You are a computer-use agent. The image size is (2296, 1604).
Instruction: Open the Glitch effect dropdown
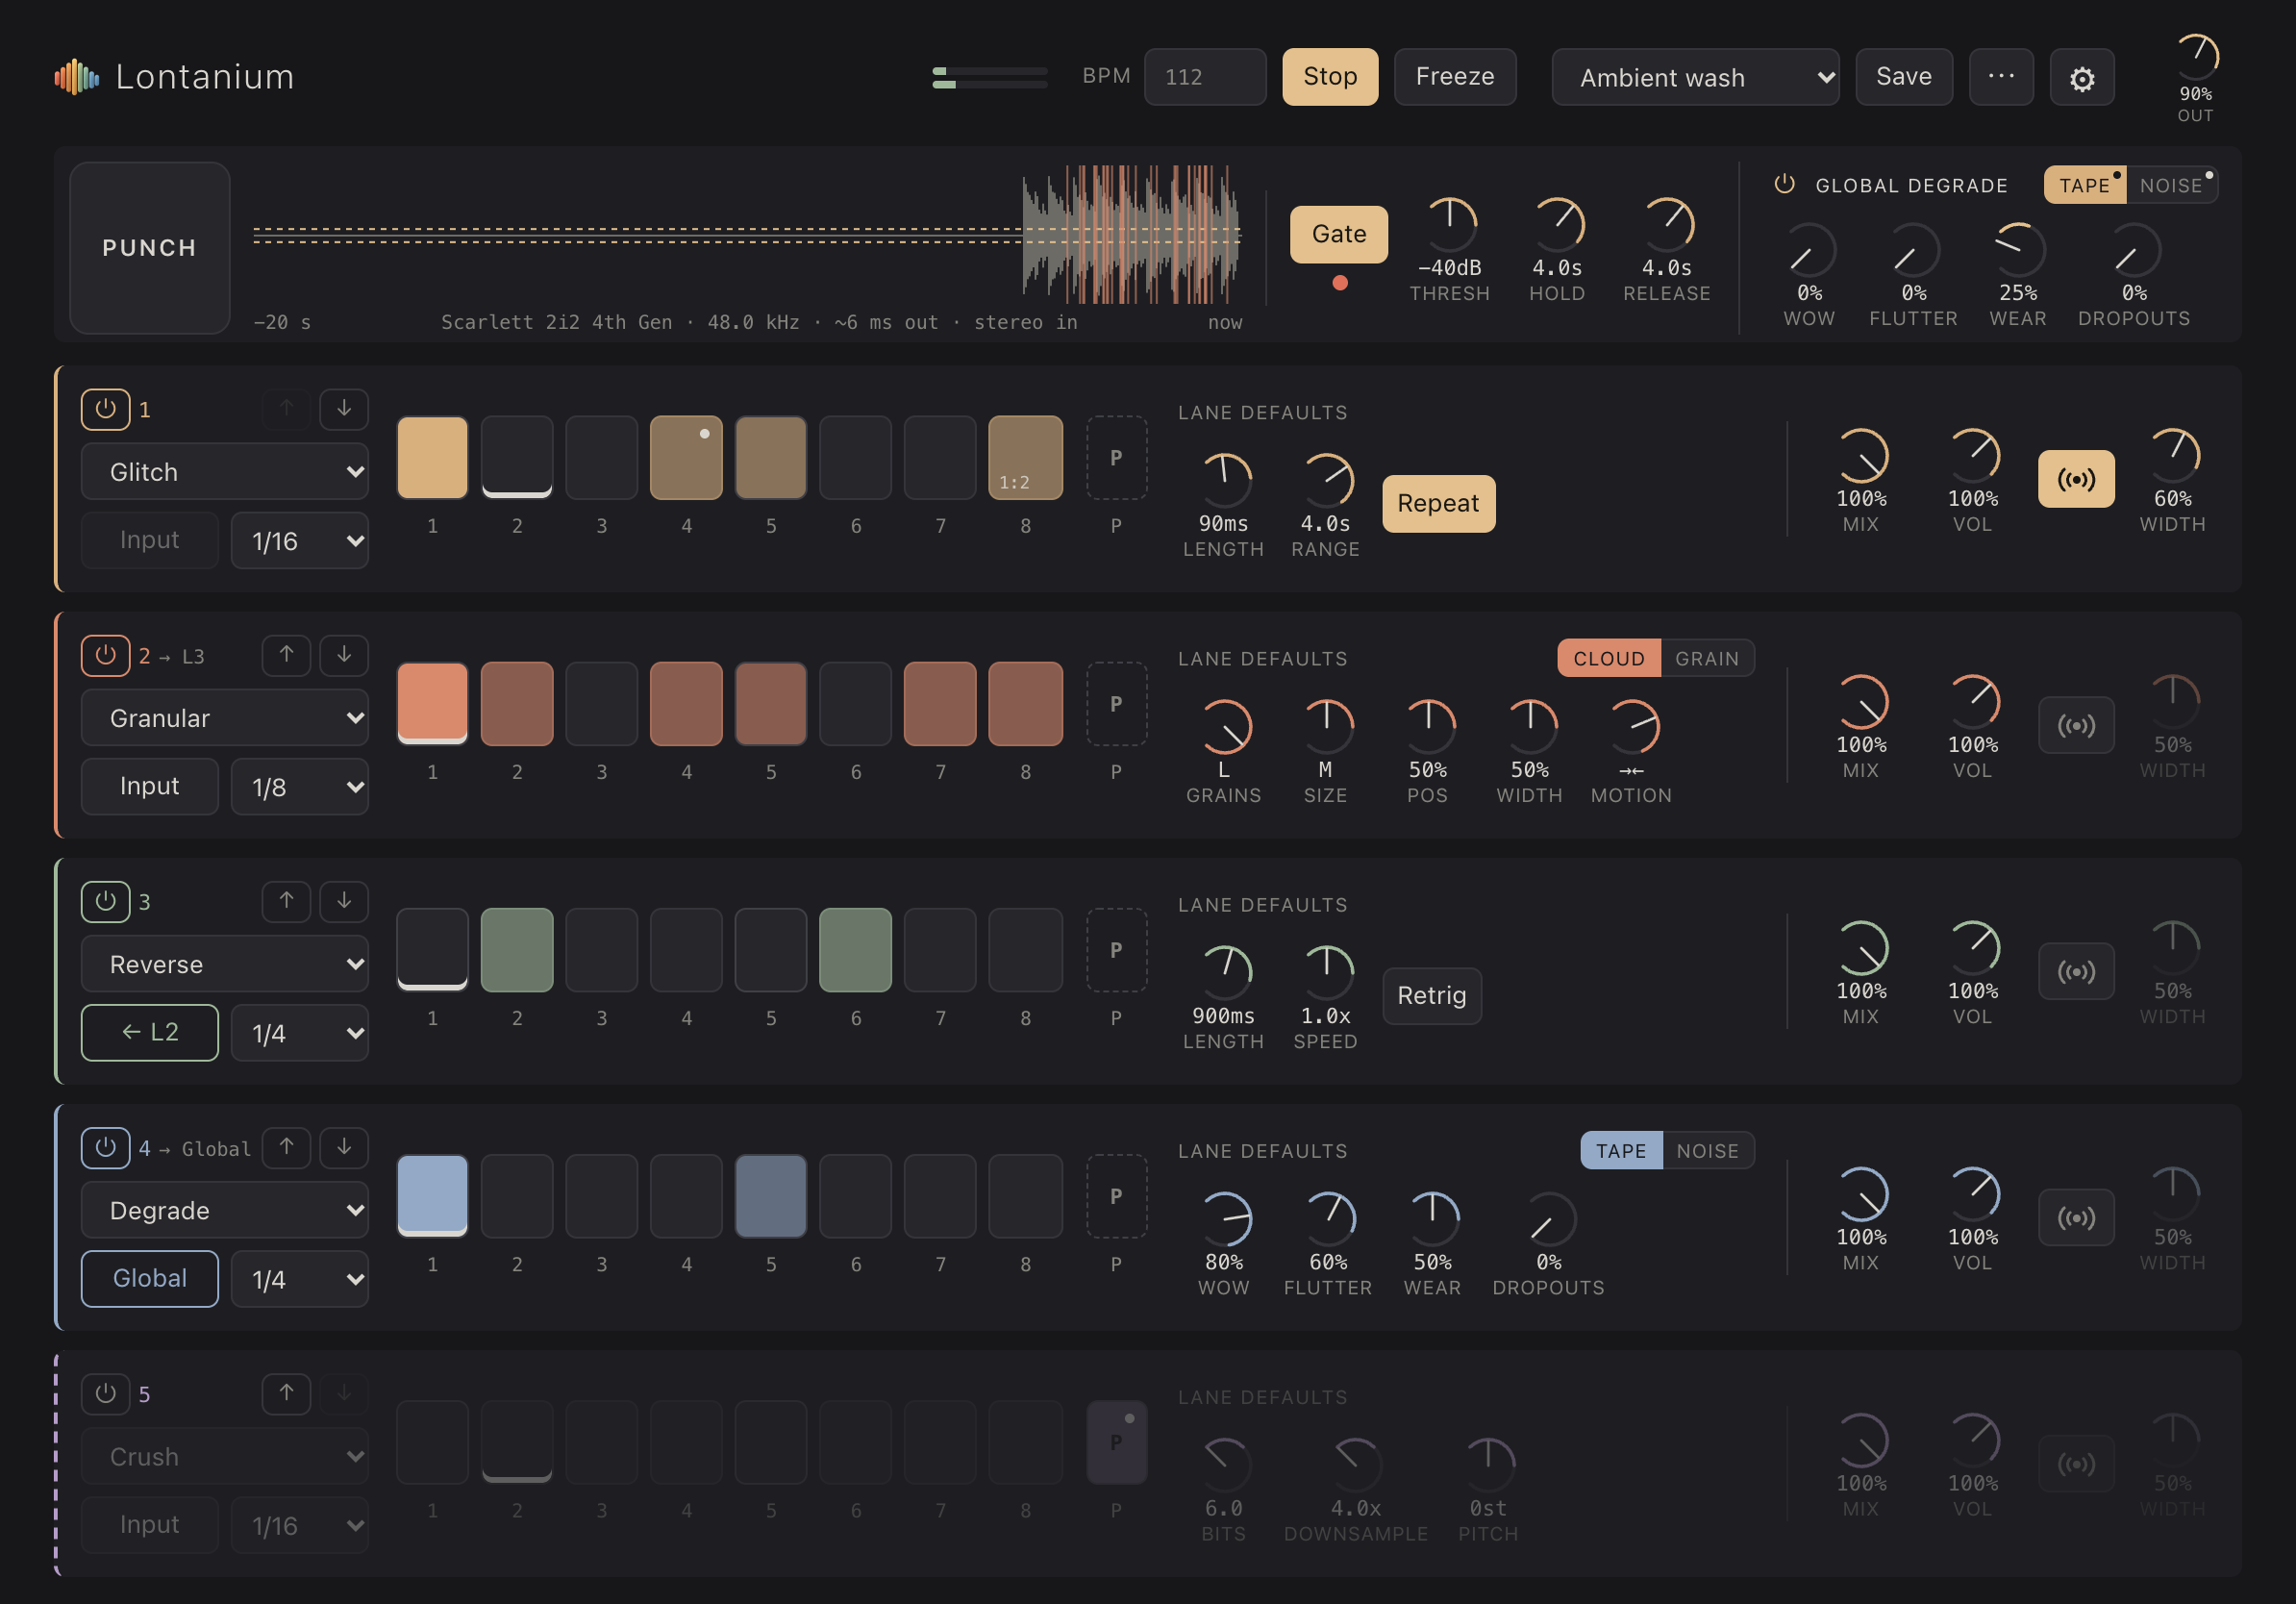click(x=224, y=471)
